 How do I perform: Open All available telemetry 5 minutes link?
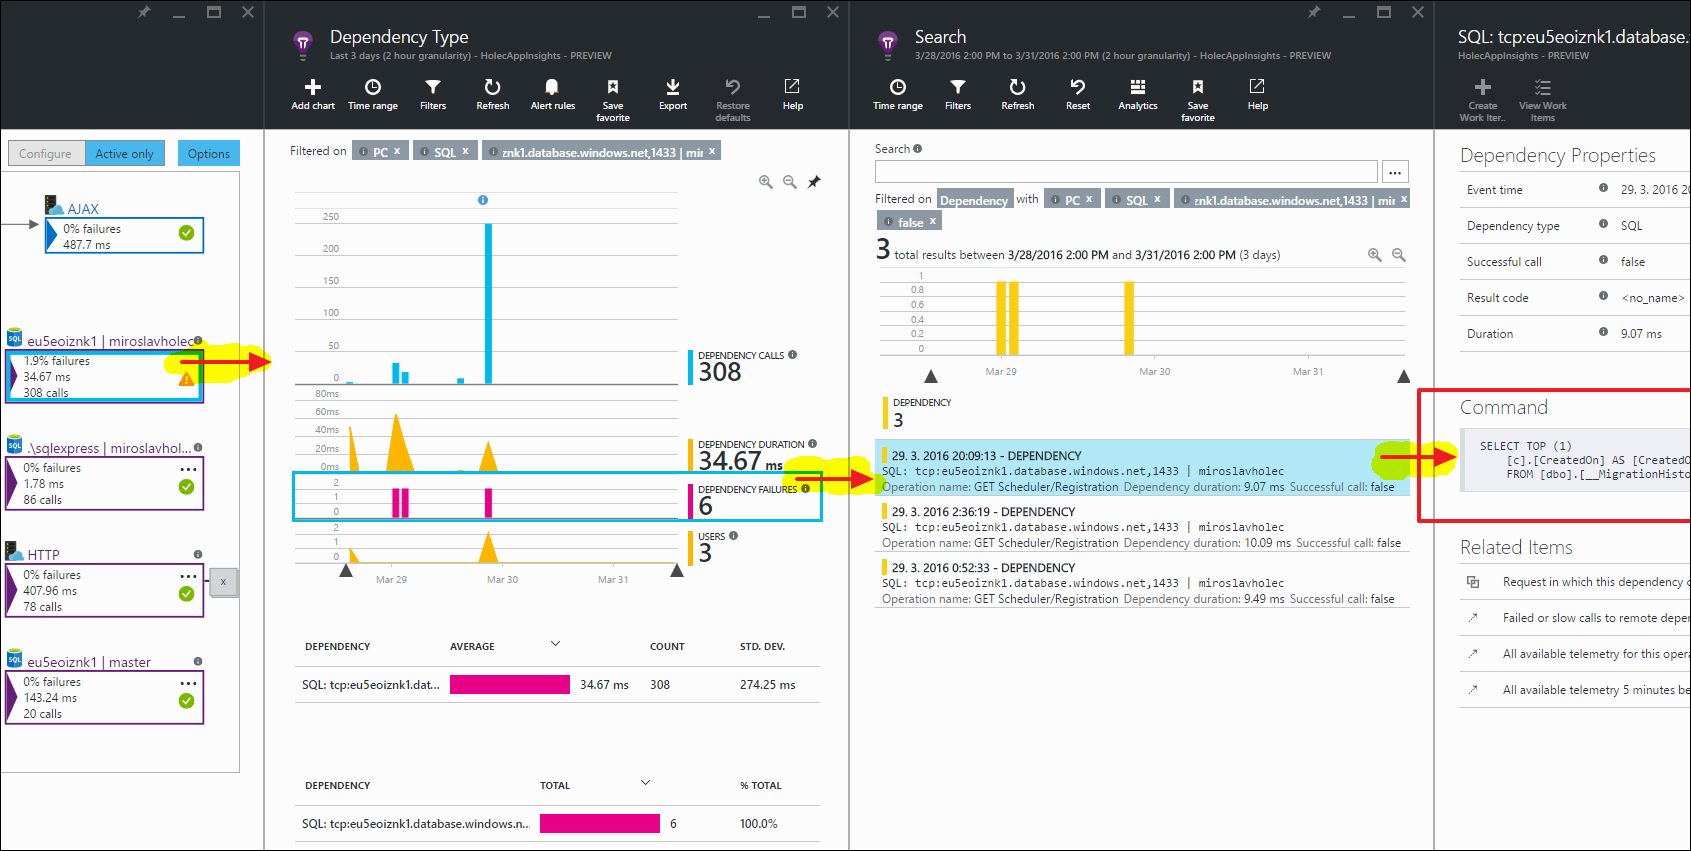click(x=1596, y=690)
